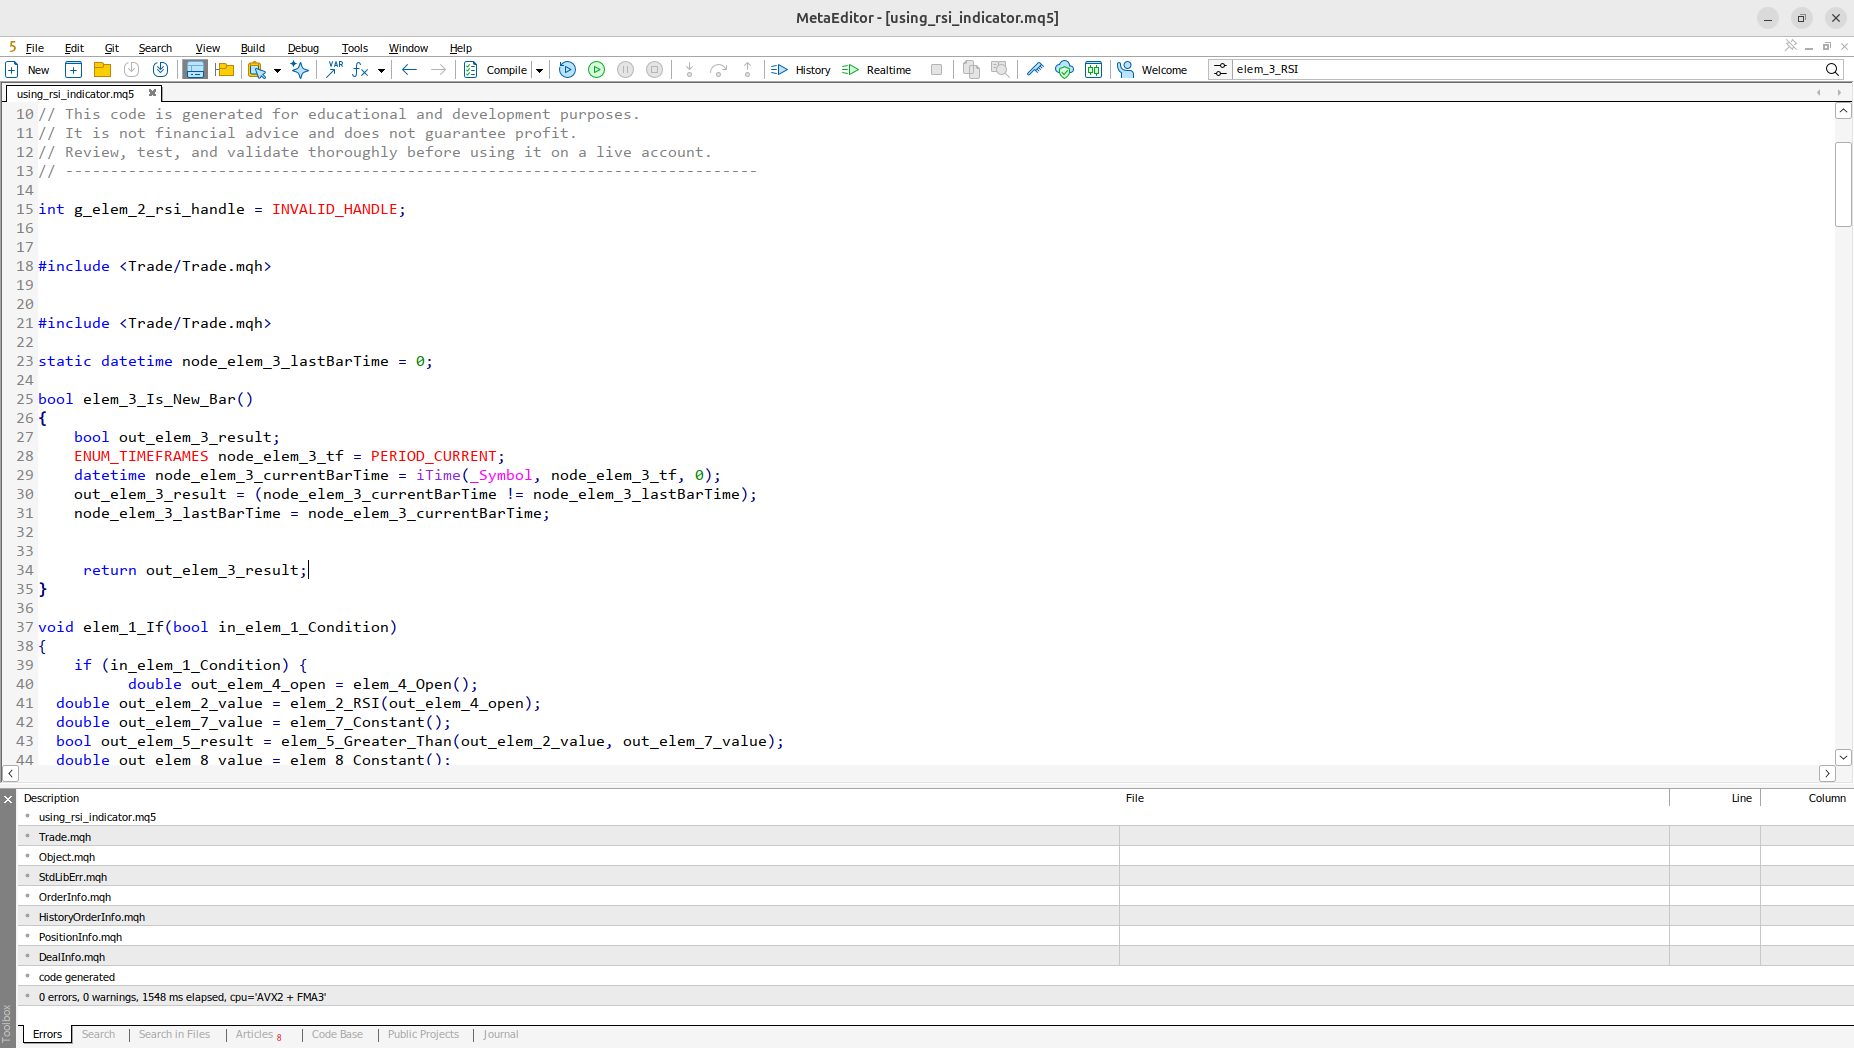Switch to the Search in Files tab
Image resolution: width=1854 pixels, height=1048 pixels.
tap(174, 1034)
